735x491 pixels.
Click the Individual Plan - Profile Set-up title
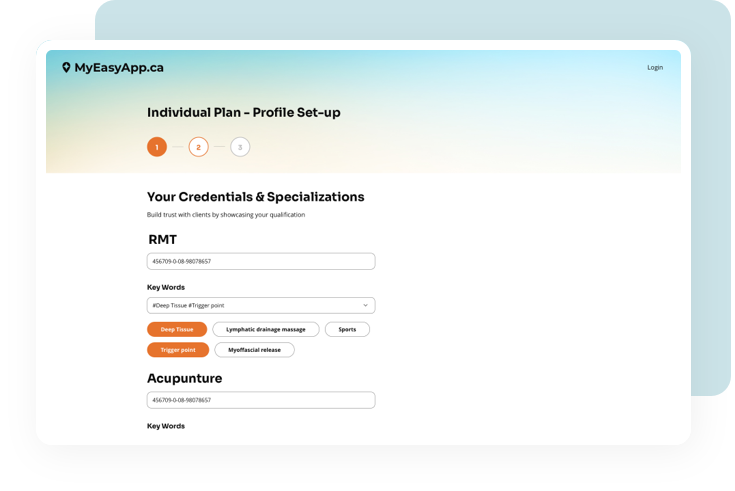click(243, 113)
